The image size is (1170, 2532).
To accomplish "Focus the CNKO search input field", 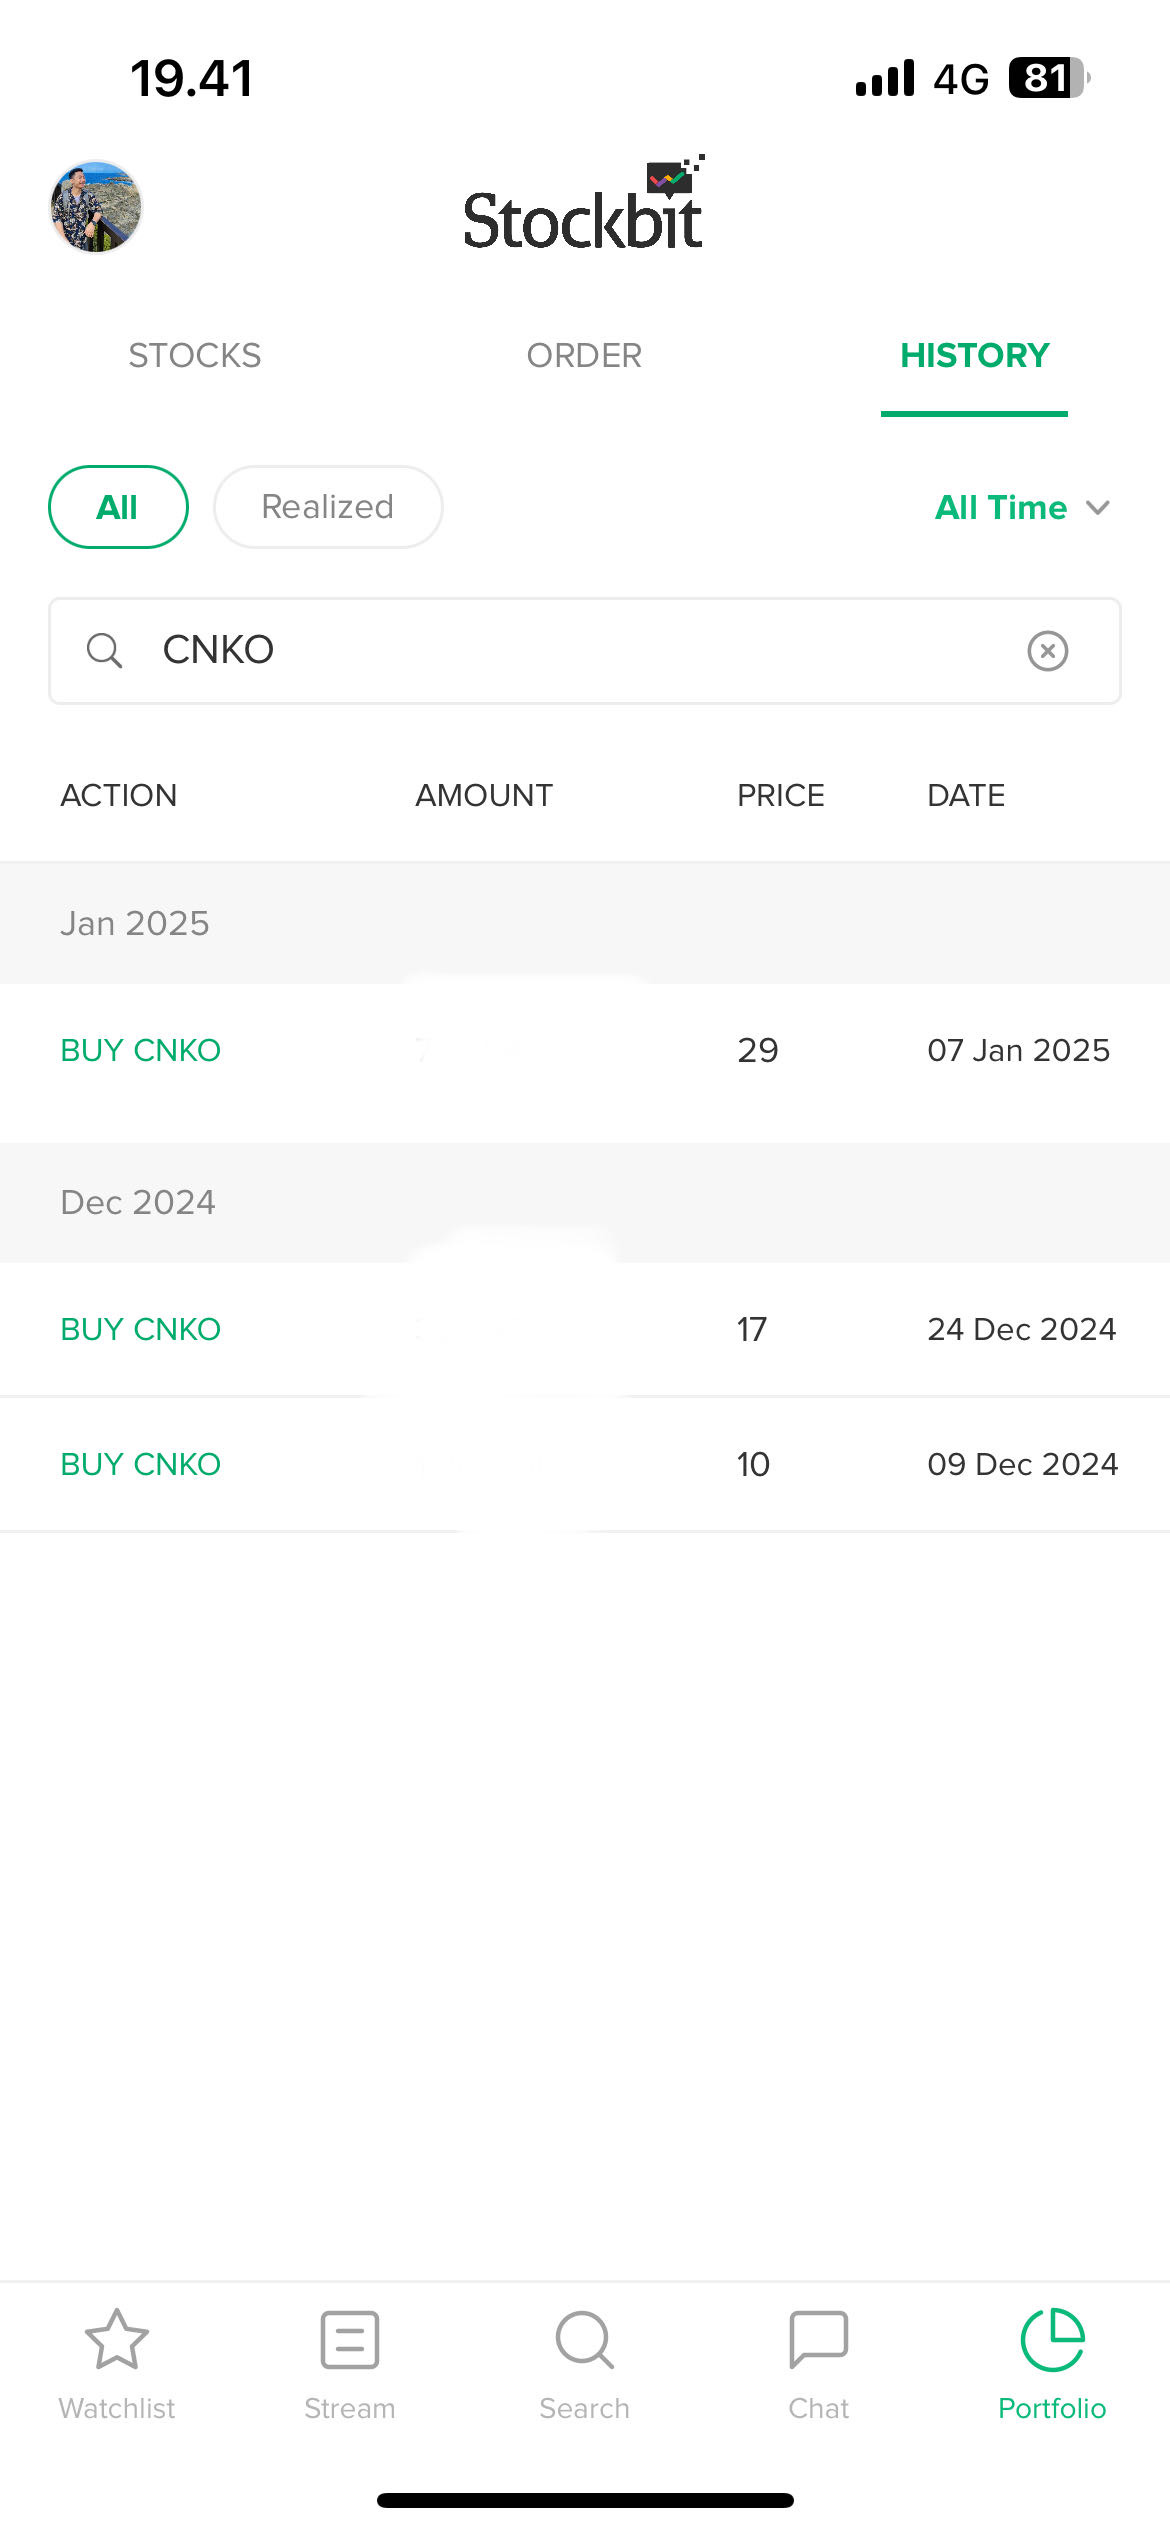I will tap(580, 651).
